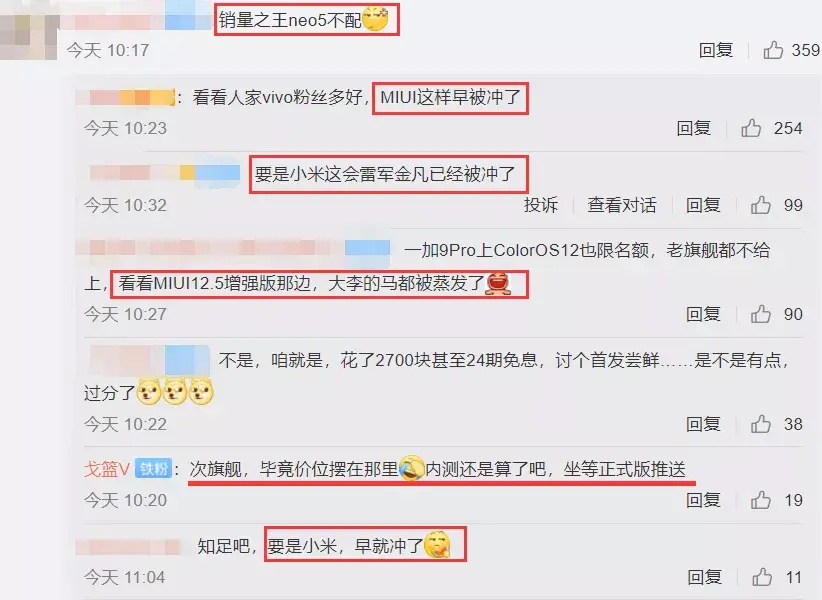Click 回复 on the 10:22 comment
822x600 pixels.
point(703,424)
